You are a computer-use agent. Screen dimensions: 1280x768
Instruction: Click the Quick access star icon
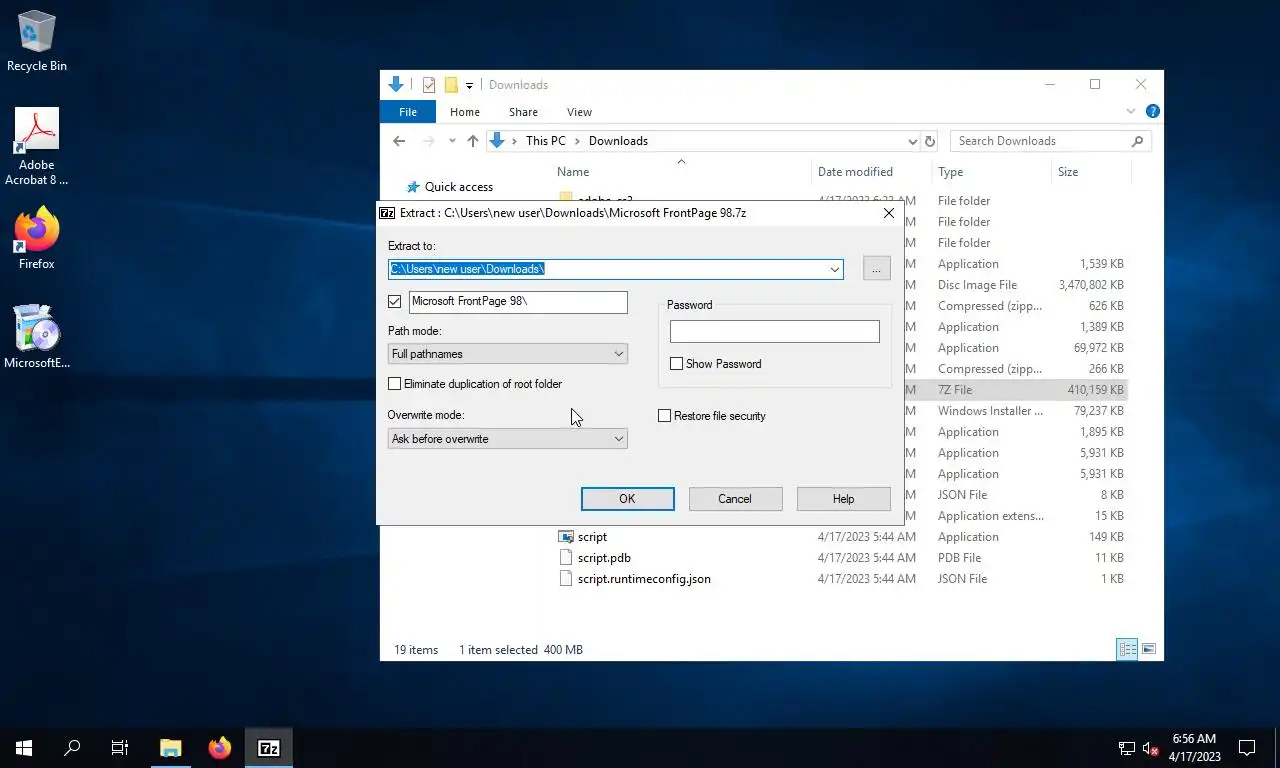click(411, 187)
